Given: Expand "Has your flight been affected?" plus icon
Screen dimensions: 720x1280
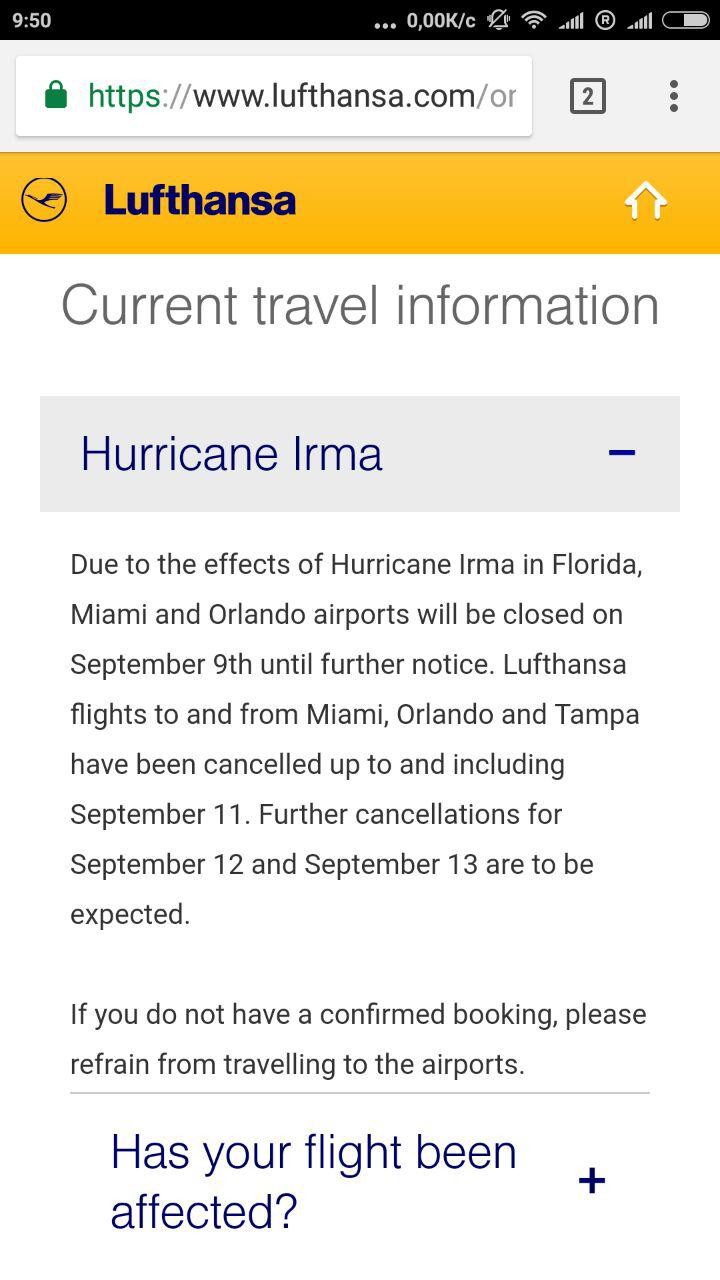Looking at the screenshot, I should pos(592,1181).
